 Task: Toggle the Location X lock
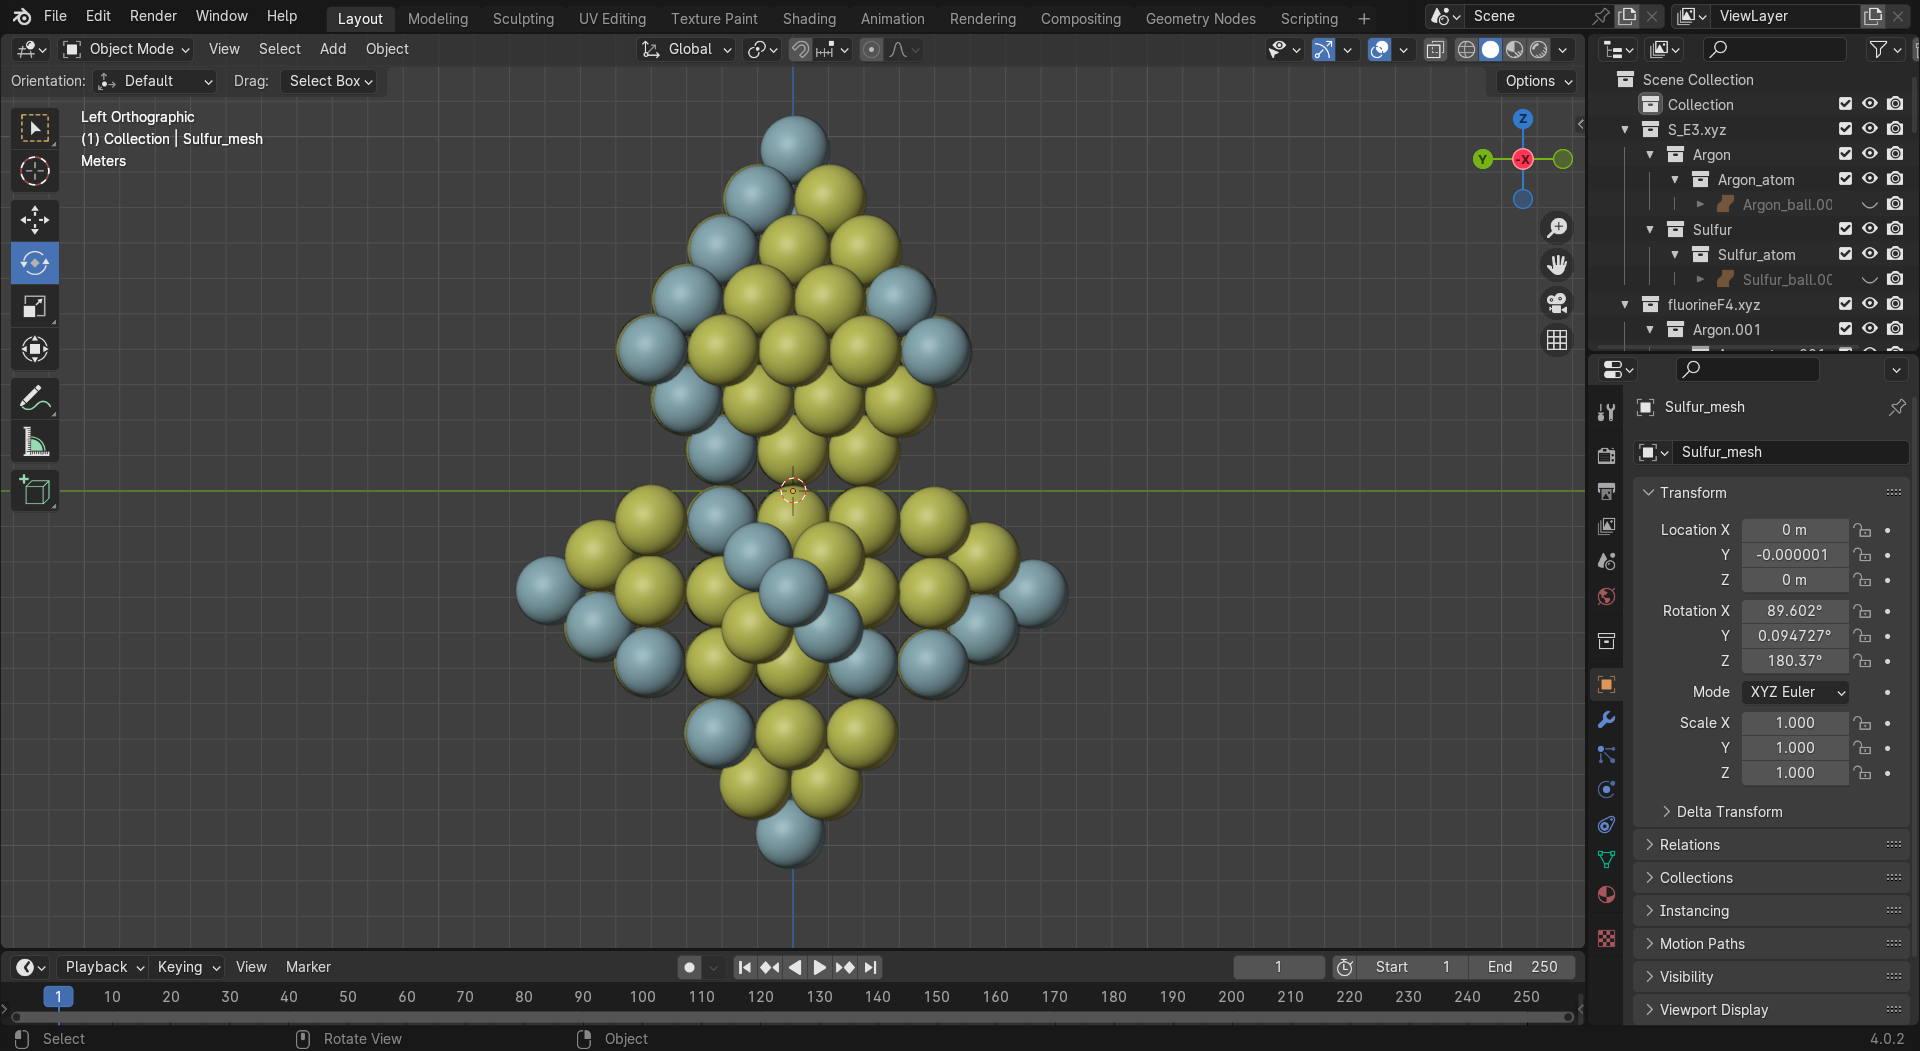1861,530
